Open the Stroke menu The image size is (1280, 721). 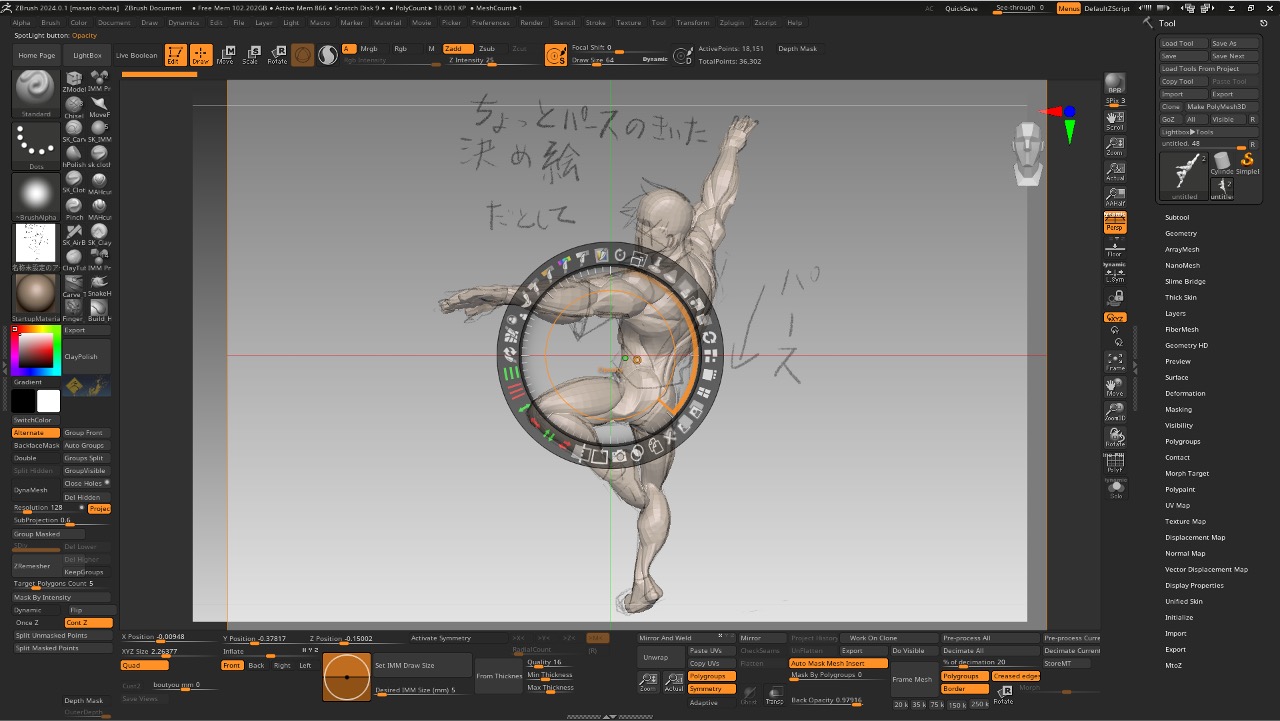(595, 22)
